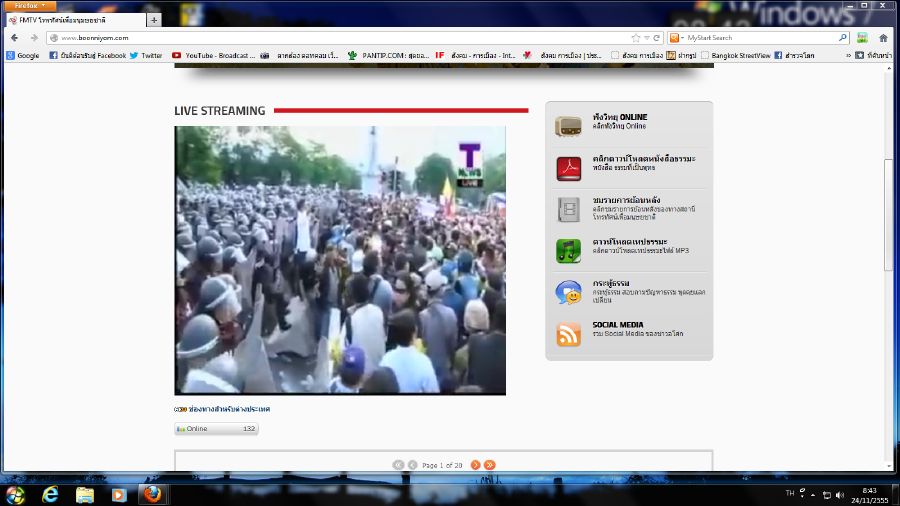Open the Bangkok StreetView bookmark
The image size is (900, 506).
pyautogui.click(x=735, y=56)
